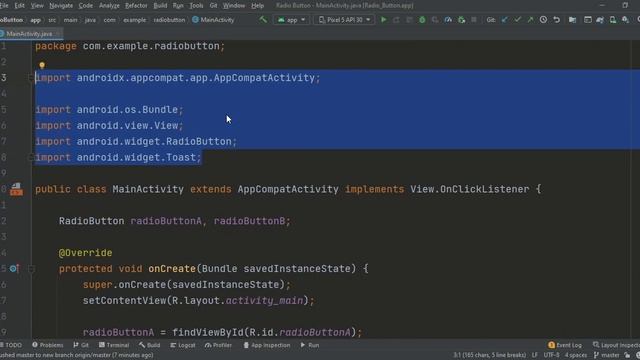Screen dimensions: 640x360
Task: Open the Edit menu
Action: (x=19, y=6)
